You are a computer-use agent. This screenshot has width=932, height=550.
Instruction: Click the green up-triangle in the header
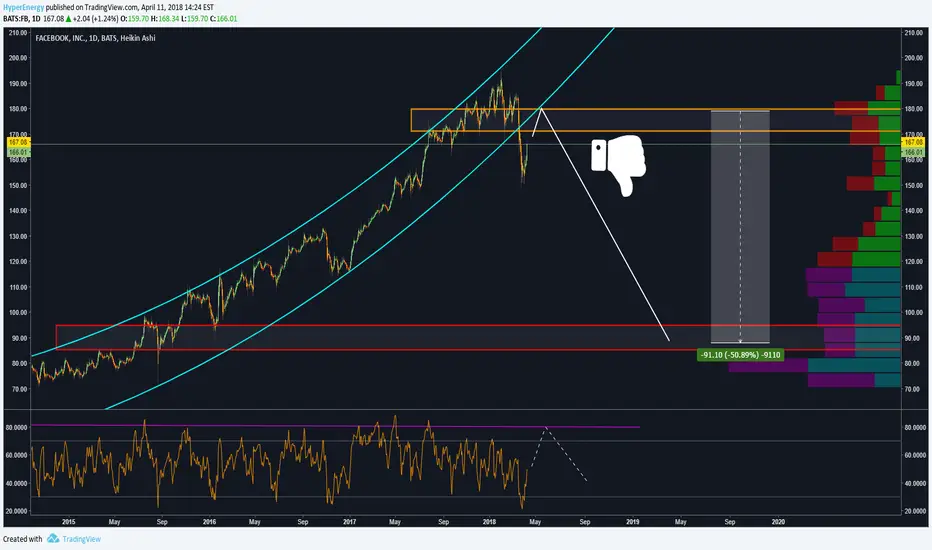tap(68, 19)
